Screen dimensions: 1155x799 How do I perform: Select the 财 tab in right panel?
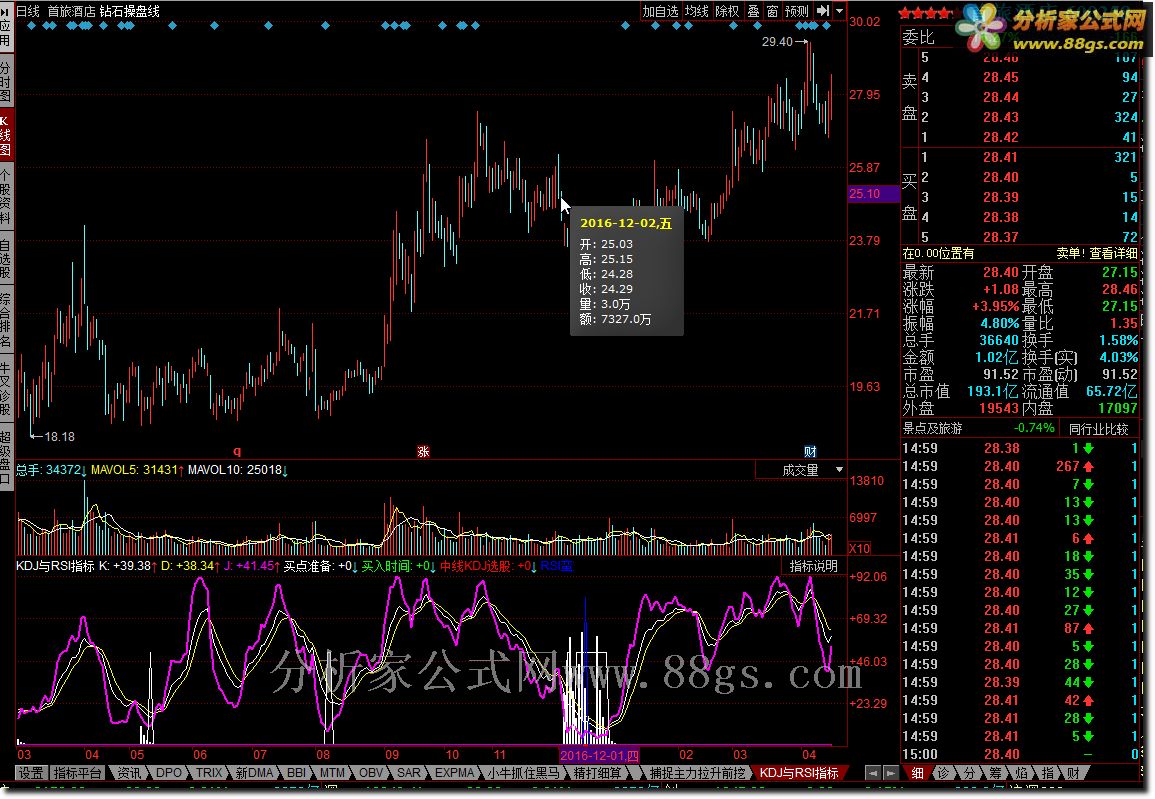(x=1072, y=773)
